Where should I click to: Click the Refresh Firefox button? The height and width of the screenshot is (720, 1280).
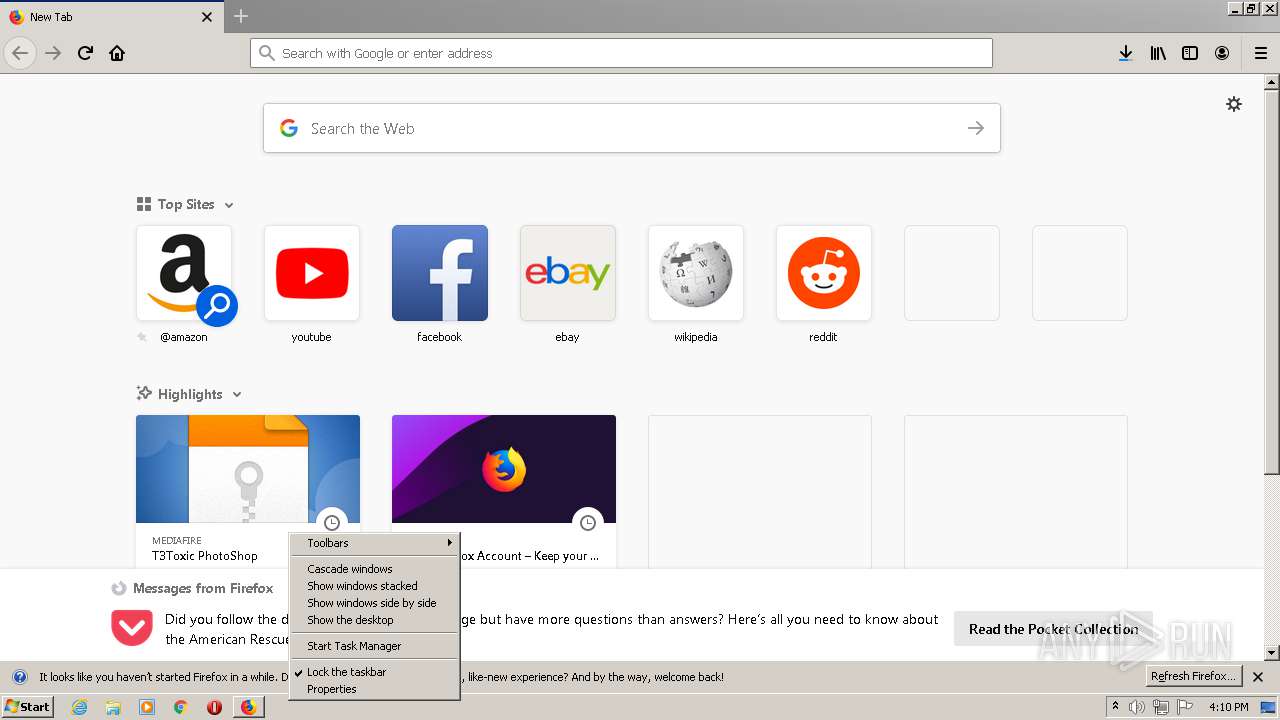(1194, 677)
